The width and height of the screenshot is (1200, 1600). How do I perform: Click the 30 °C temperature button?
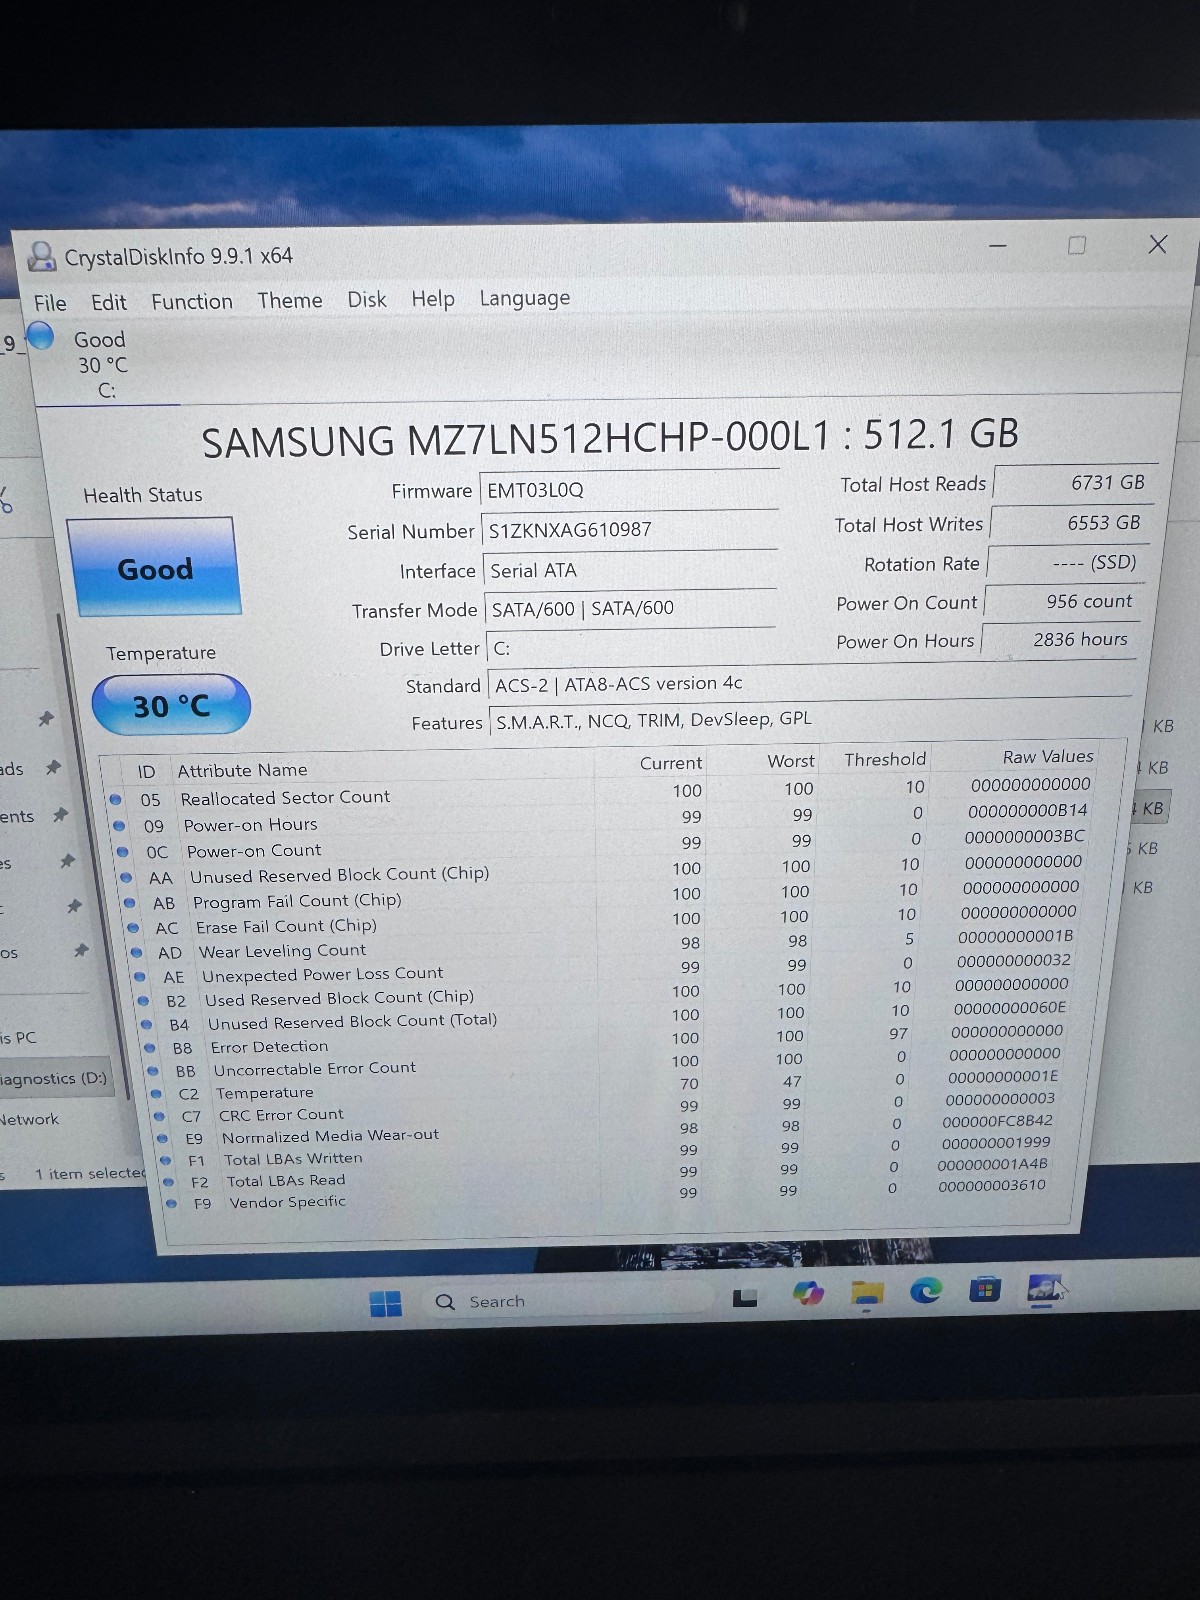[171, 705]
